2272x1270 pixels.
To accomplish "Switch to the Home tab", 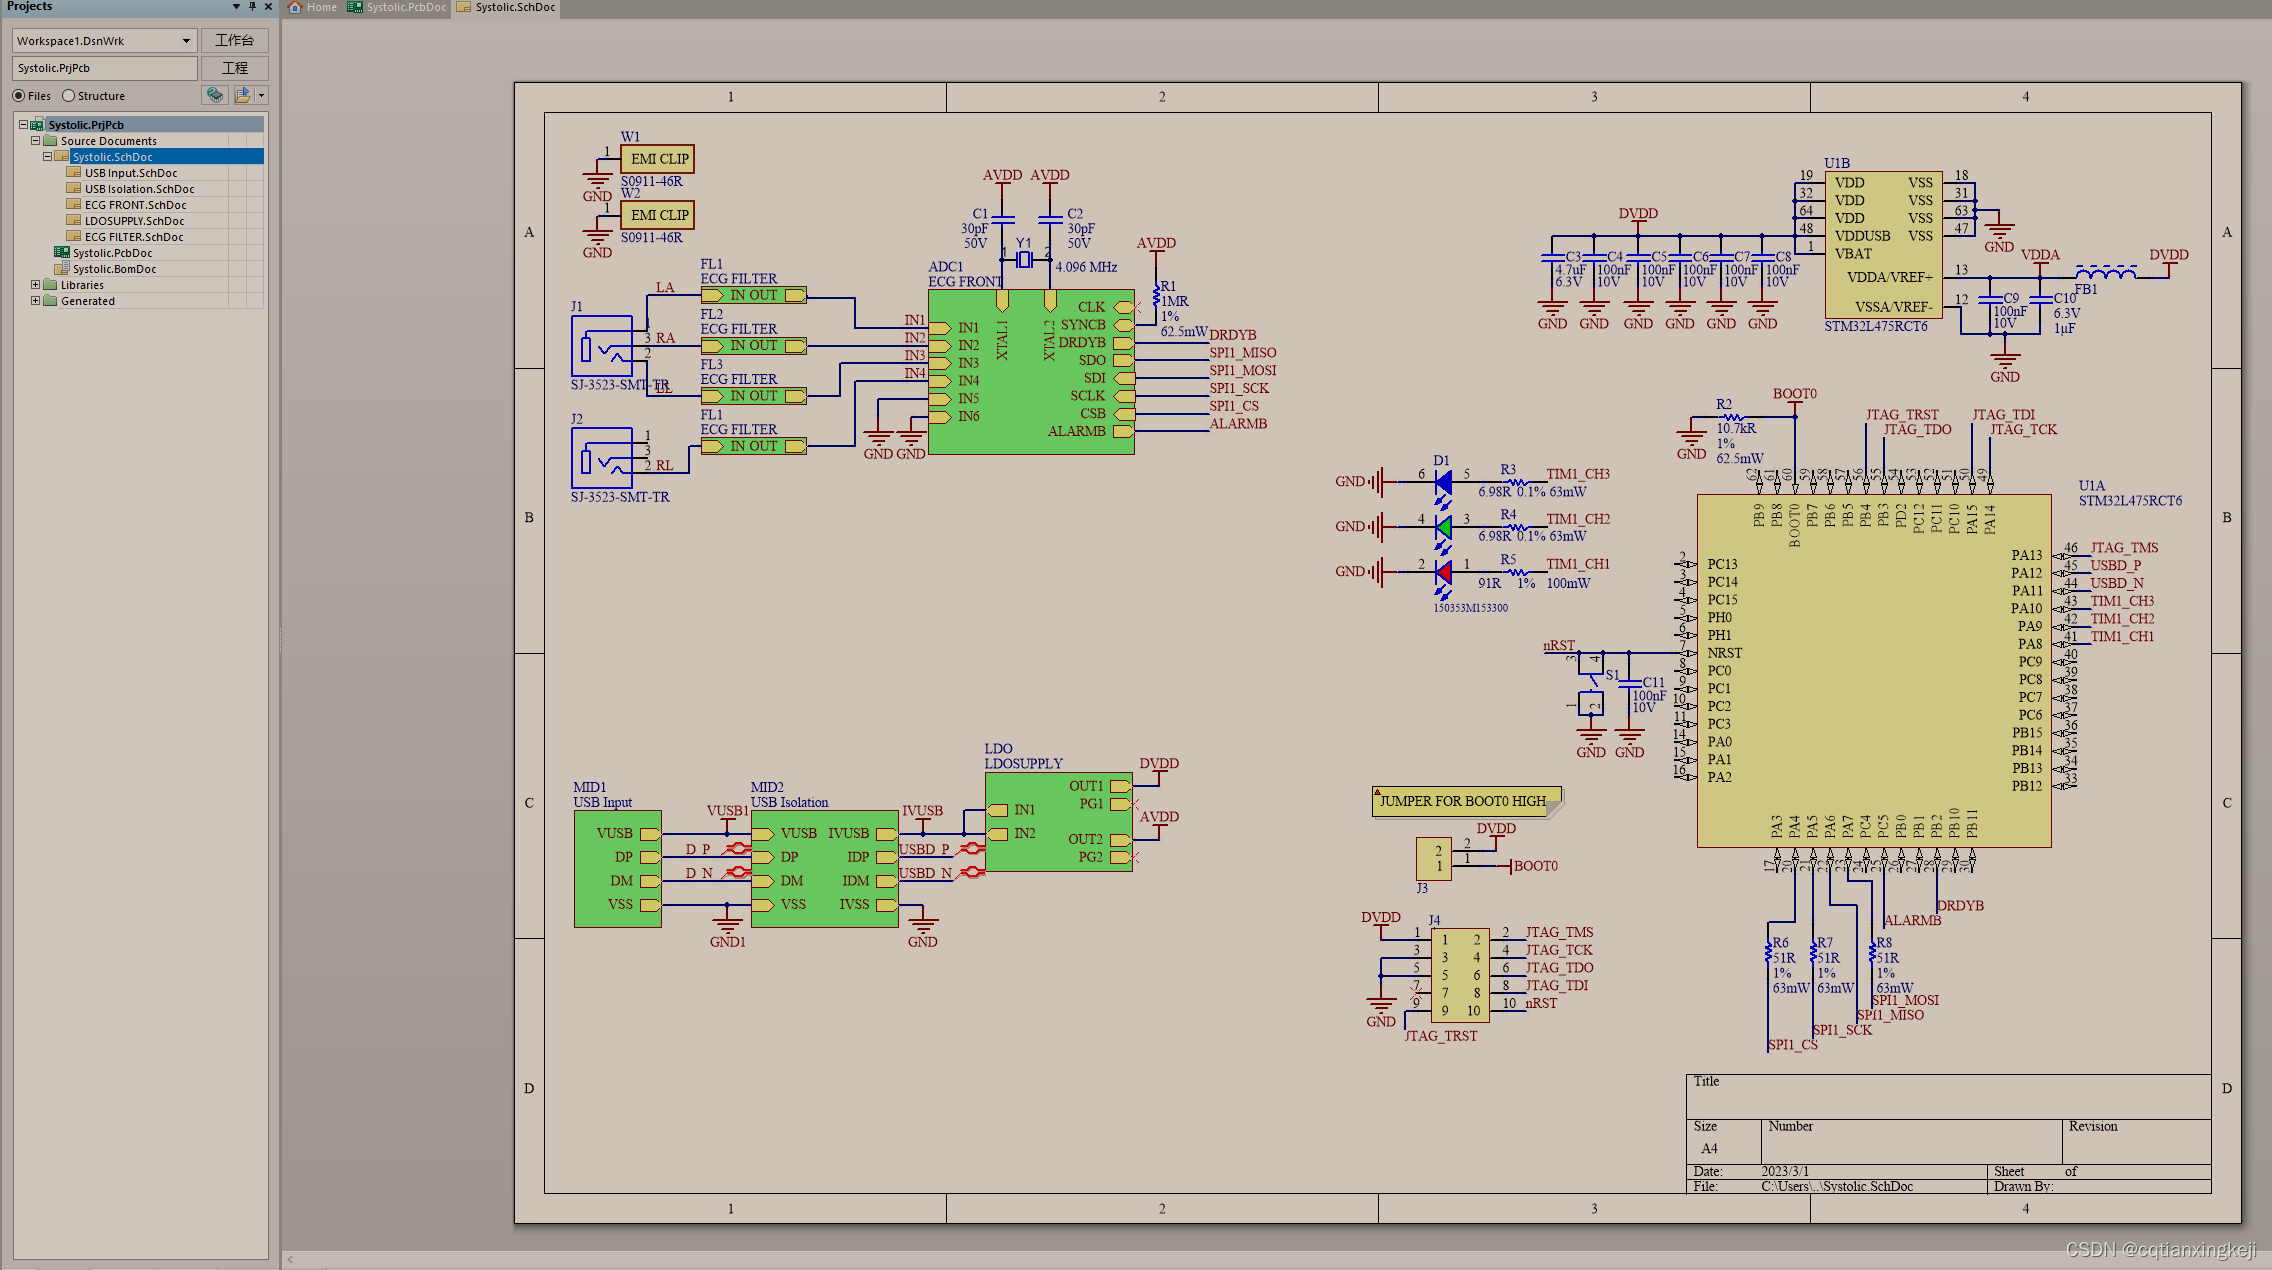I will pos(313,7).
